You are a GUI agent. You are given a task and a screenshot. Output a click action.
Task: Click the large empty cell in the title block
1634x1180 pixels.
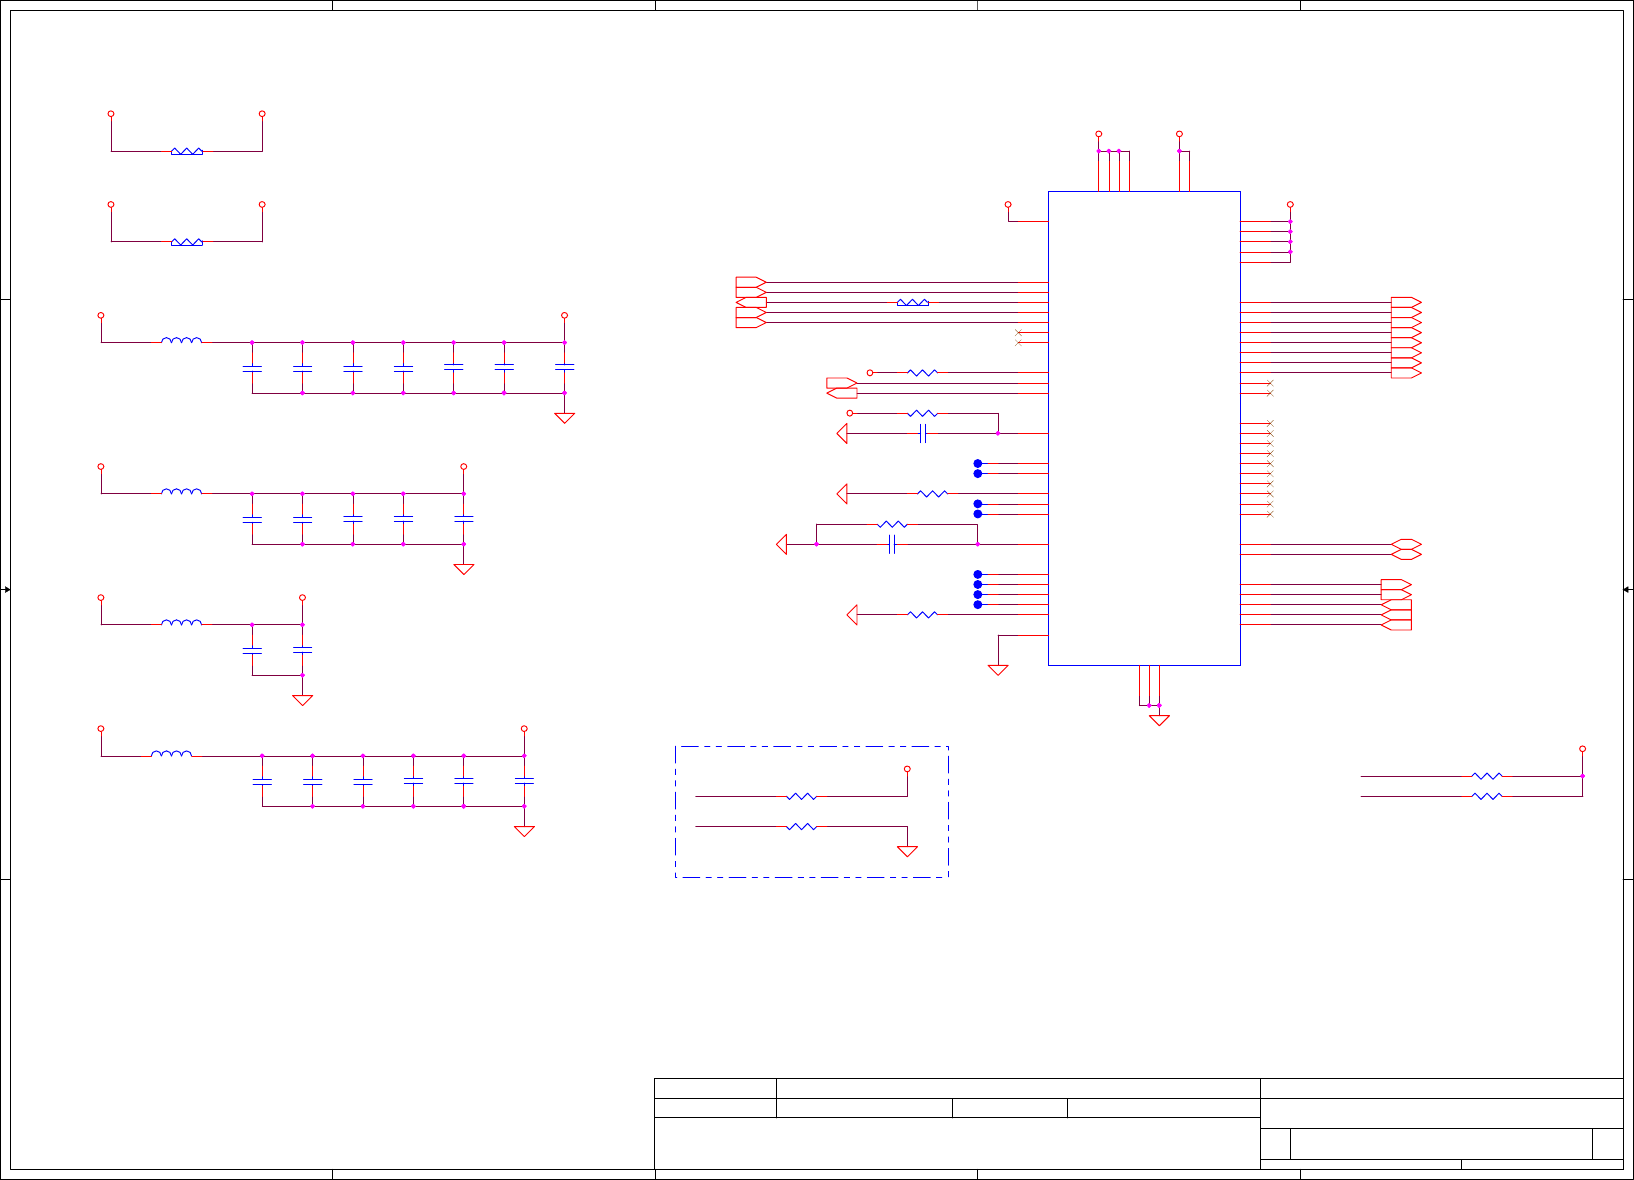point(957,1143)
